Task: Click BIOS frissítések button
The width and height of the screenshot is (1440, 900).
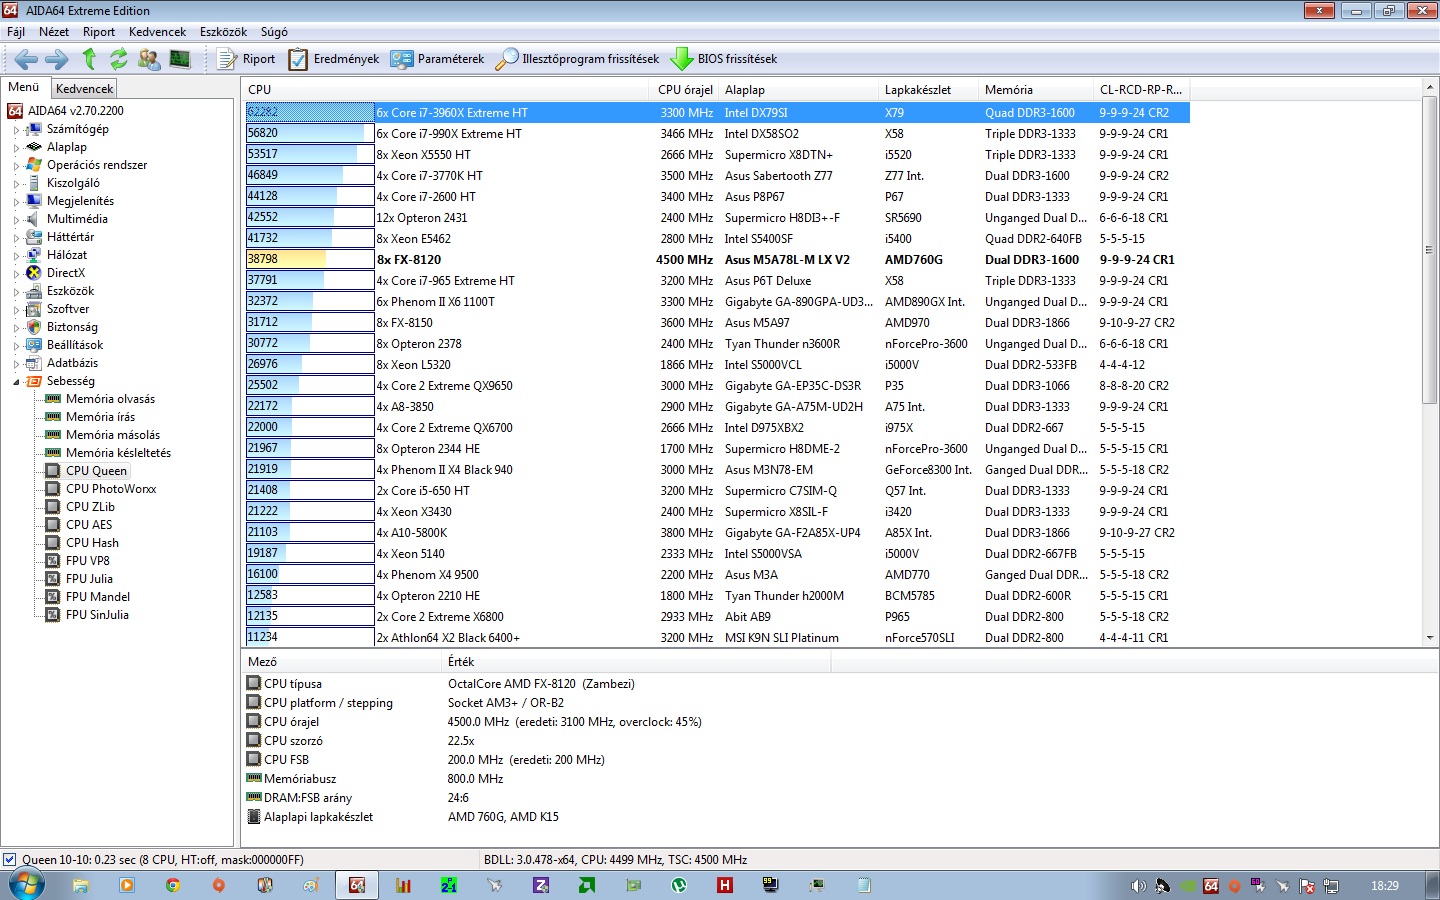Action: point(724,59)
